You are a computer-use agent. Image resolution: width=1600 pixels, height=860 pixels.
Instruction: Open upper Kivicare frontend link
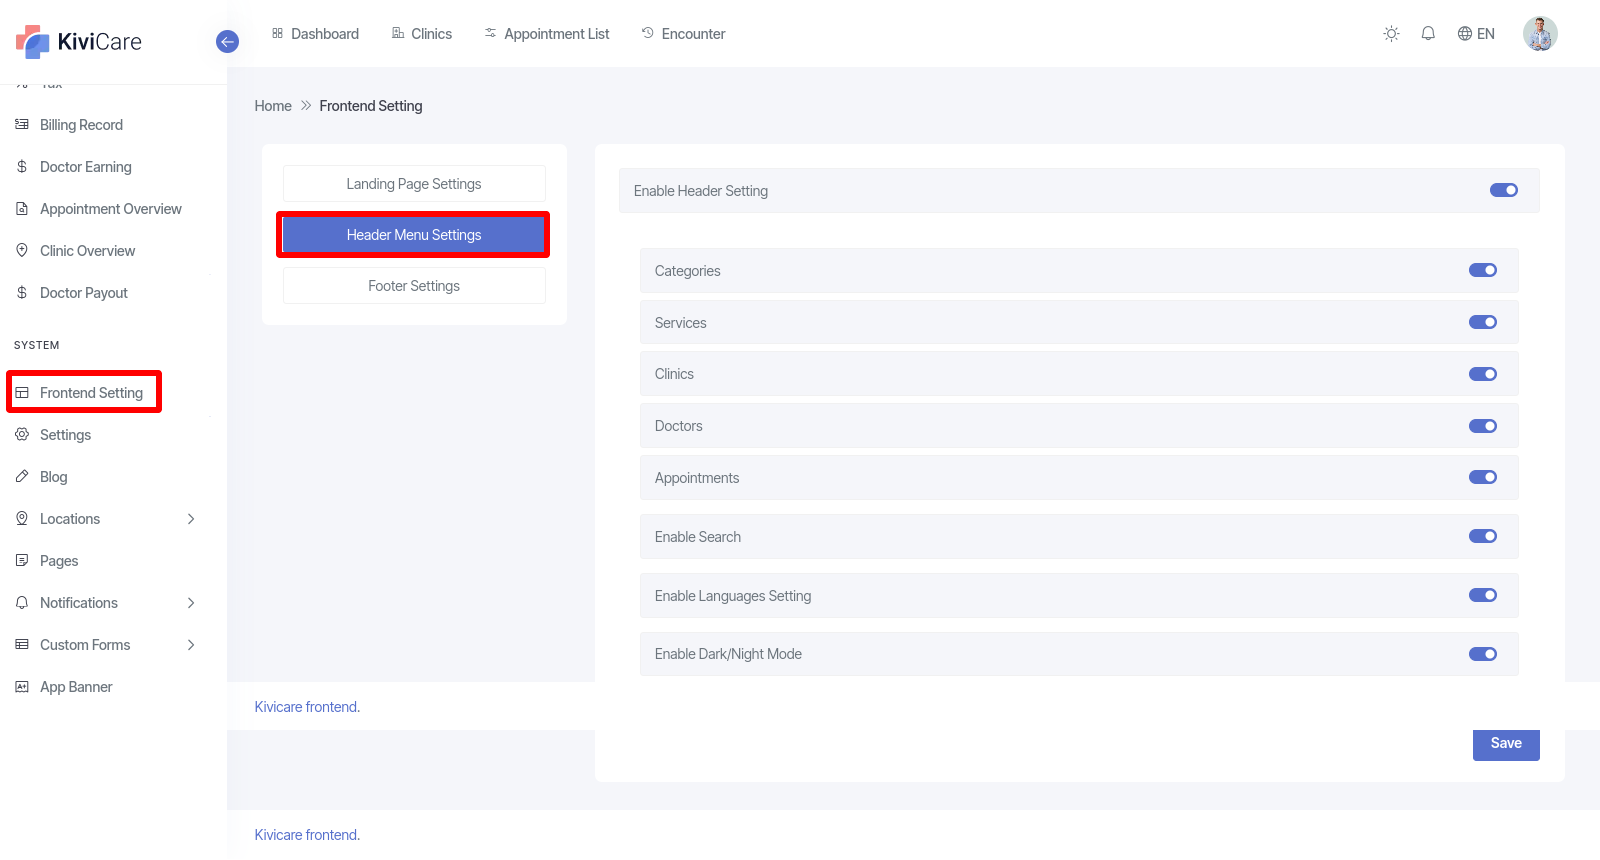pos(307,707)
